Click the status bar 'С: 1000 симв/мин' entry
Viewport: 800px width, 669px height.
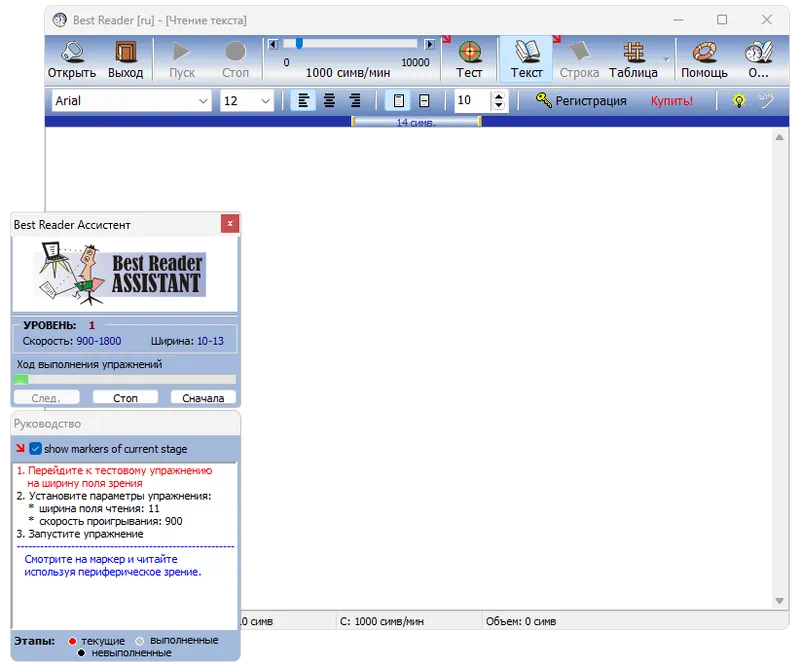[382, 622]
